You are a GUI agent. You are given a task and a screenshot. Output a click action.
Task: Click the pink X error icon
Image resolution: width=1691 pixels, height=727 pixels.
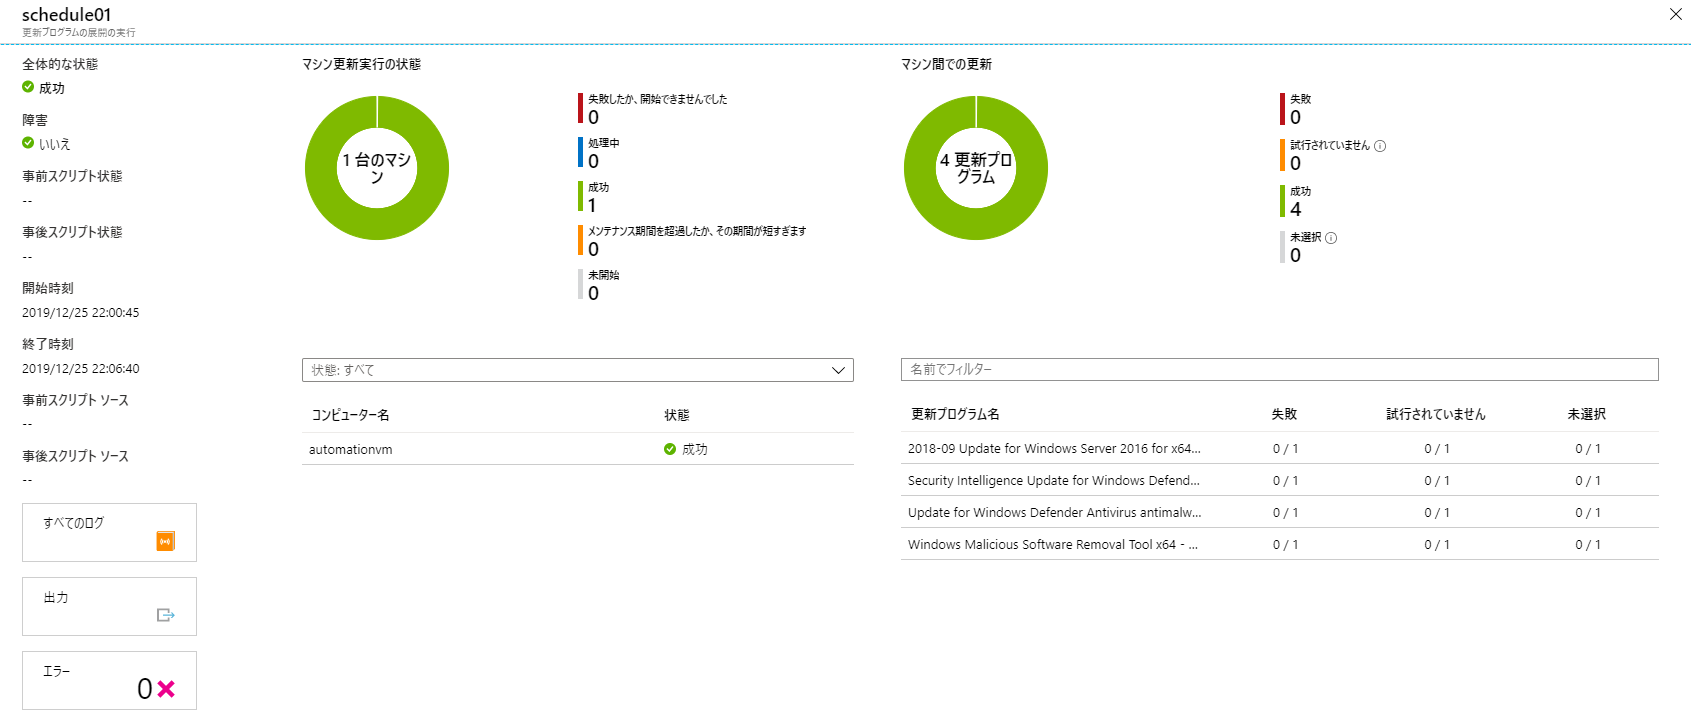point(166,689)
